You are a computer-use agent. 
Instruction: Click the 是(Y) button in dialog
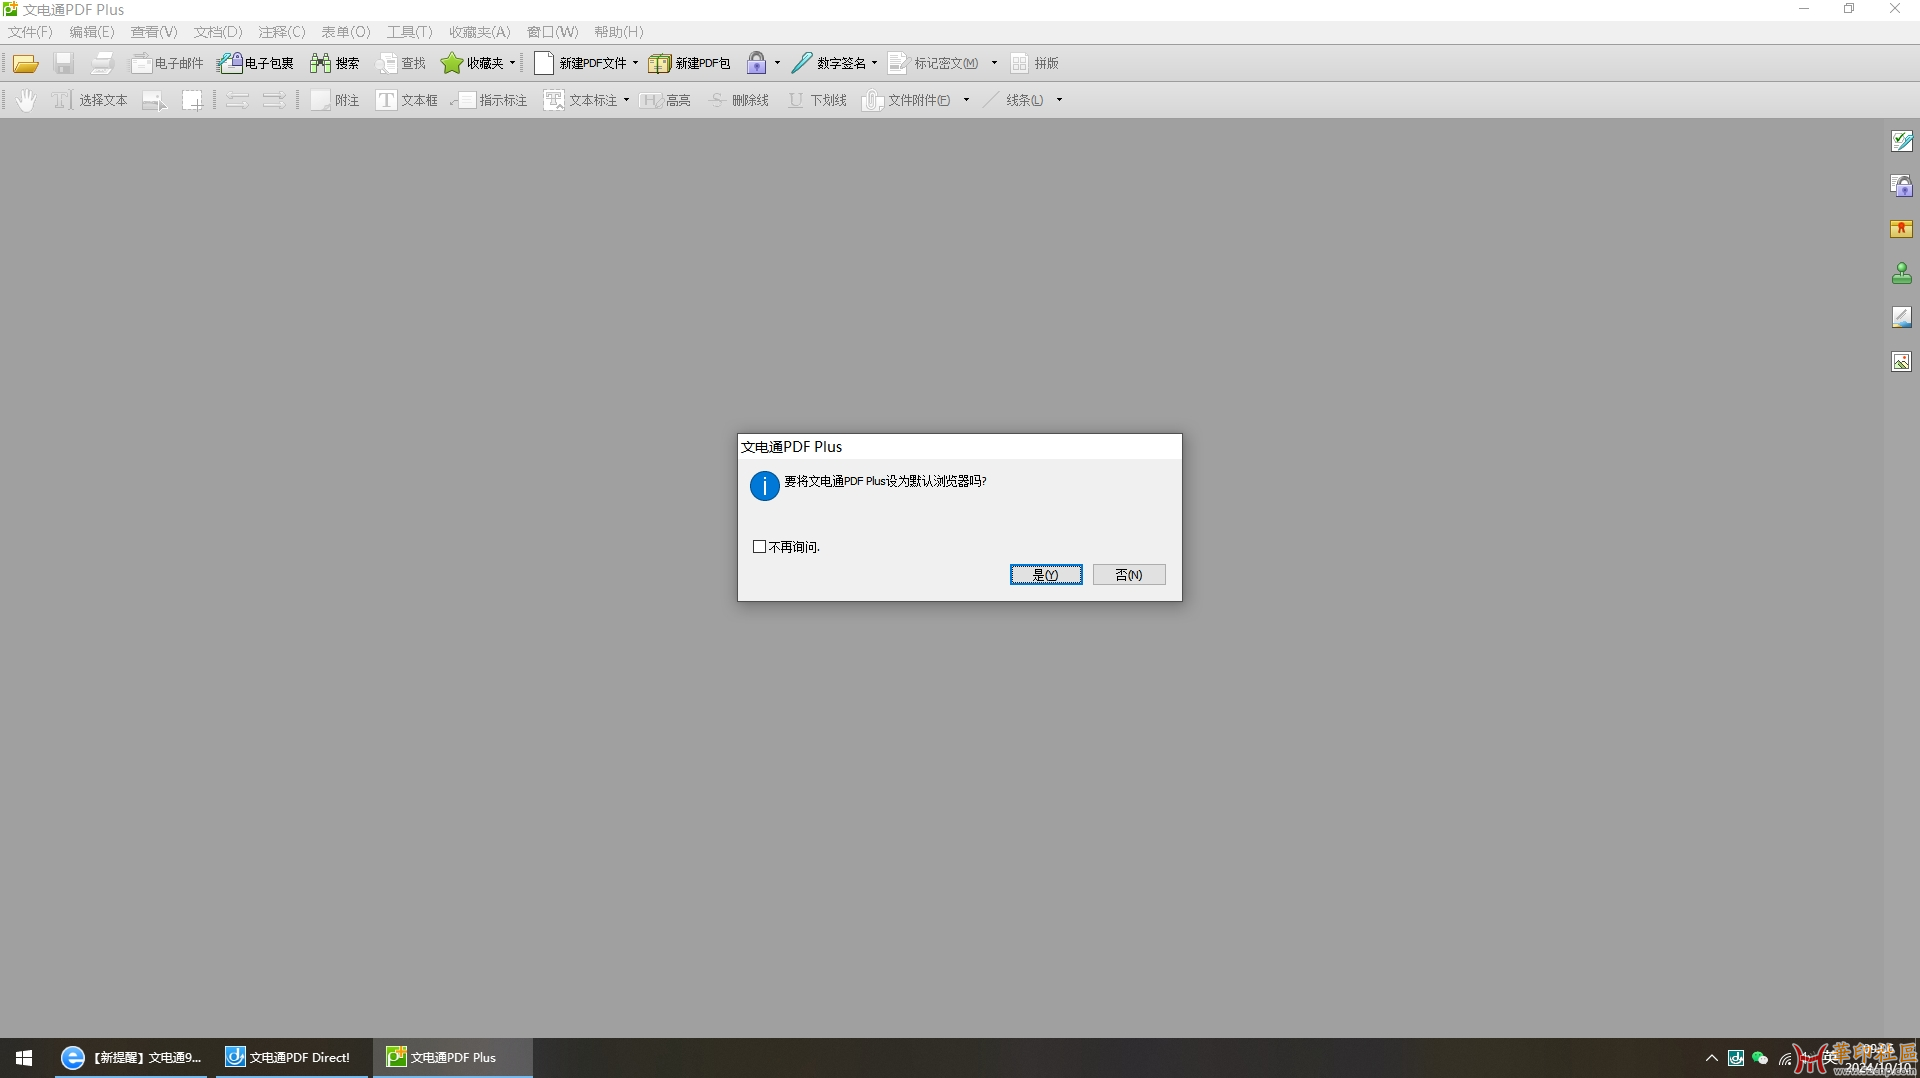click(x=1046, y=575)
